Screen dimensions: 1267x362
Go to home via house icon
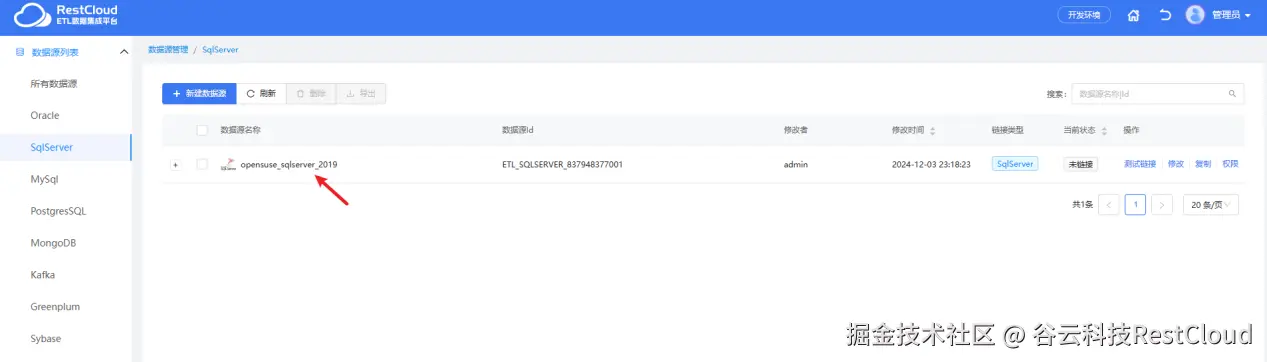(x=1133, y=15)
